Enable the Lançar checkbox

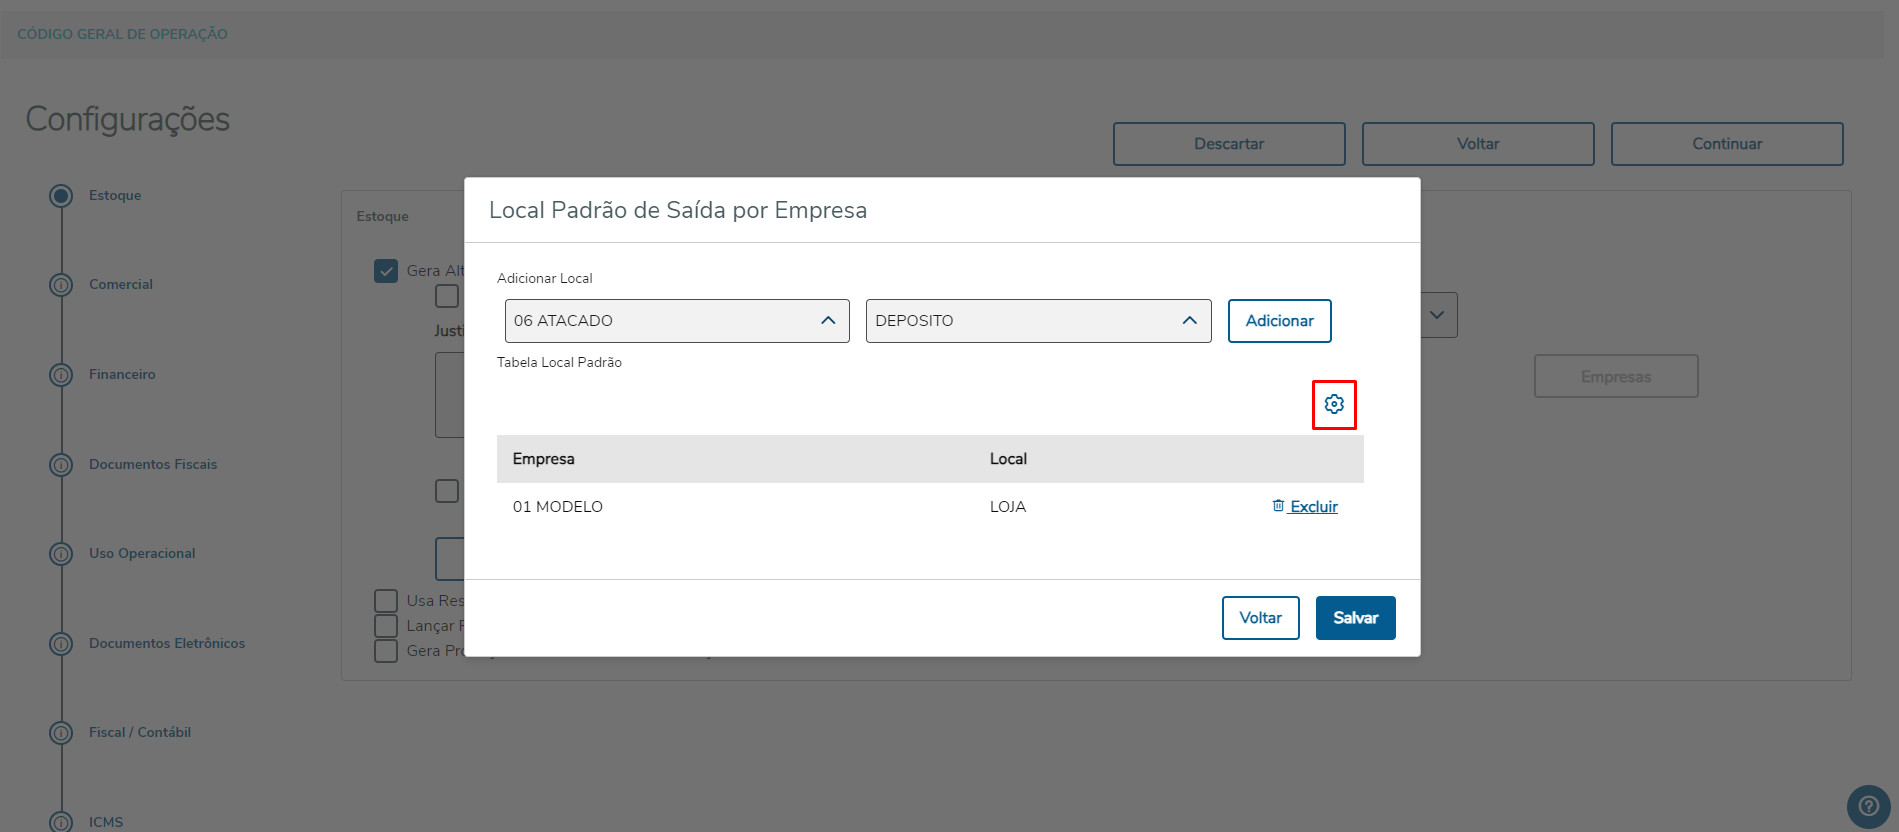tap(386, 626)
